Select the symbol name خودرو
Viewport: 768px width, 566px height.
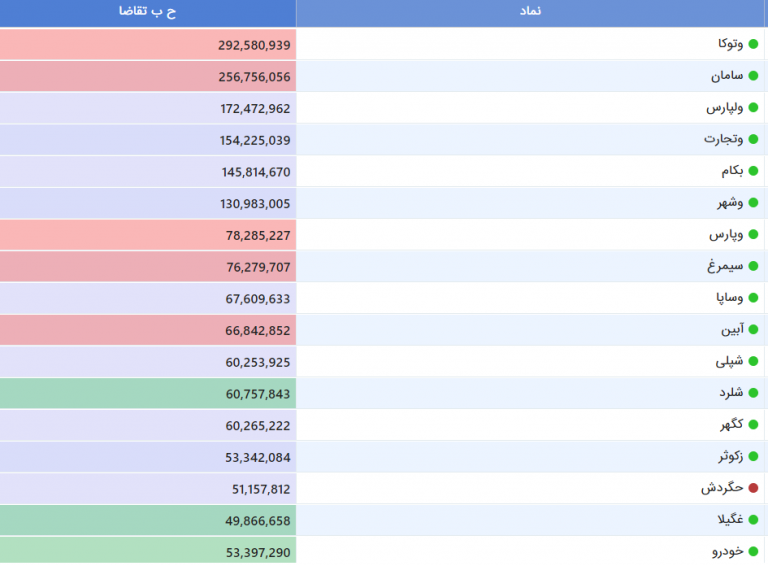click(727, 552)
